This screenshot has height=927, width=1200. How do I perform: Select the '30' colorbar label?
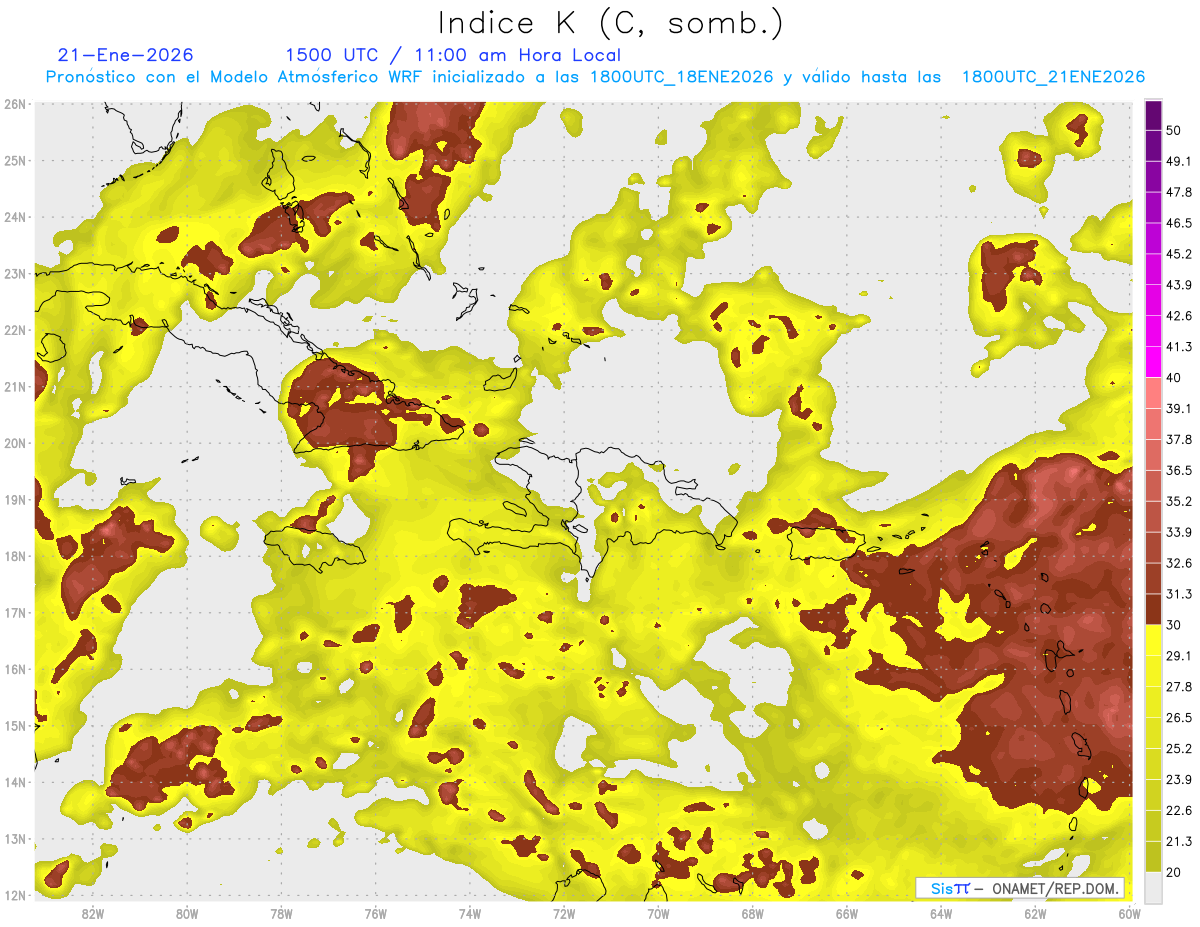pos(1175,625)
